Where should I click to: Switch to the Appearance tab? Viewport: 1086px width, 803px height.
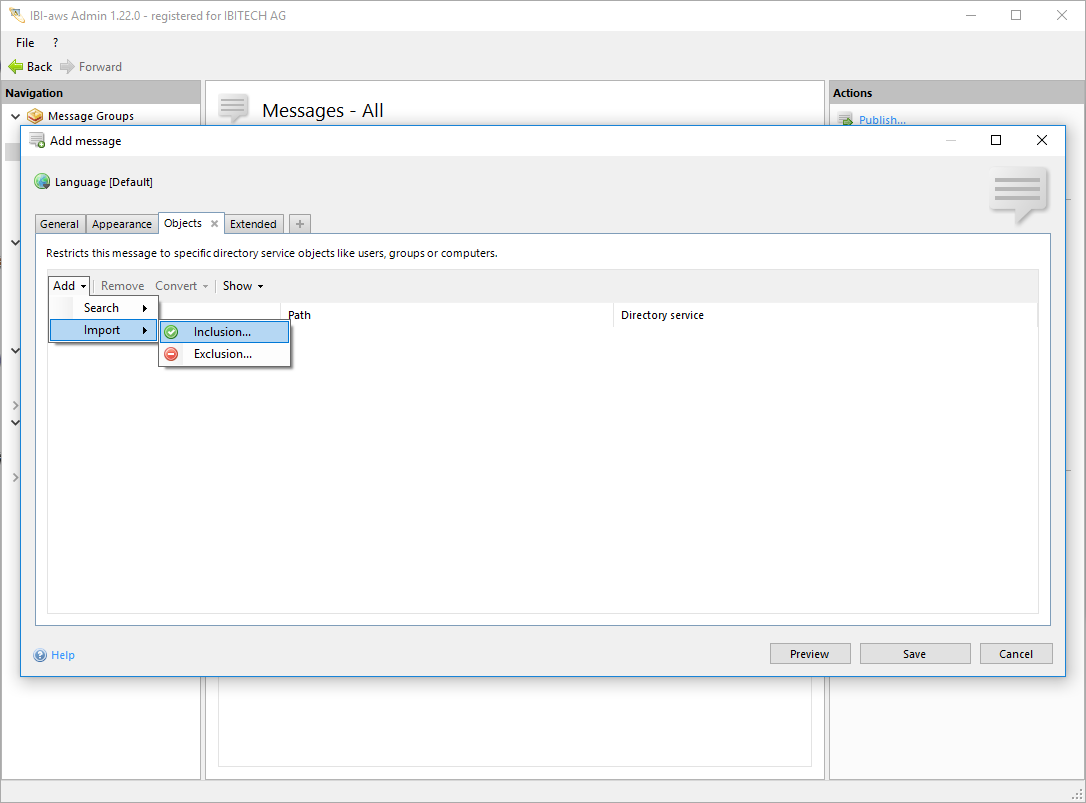click(x=122, y=224)
